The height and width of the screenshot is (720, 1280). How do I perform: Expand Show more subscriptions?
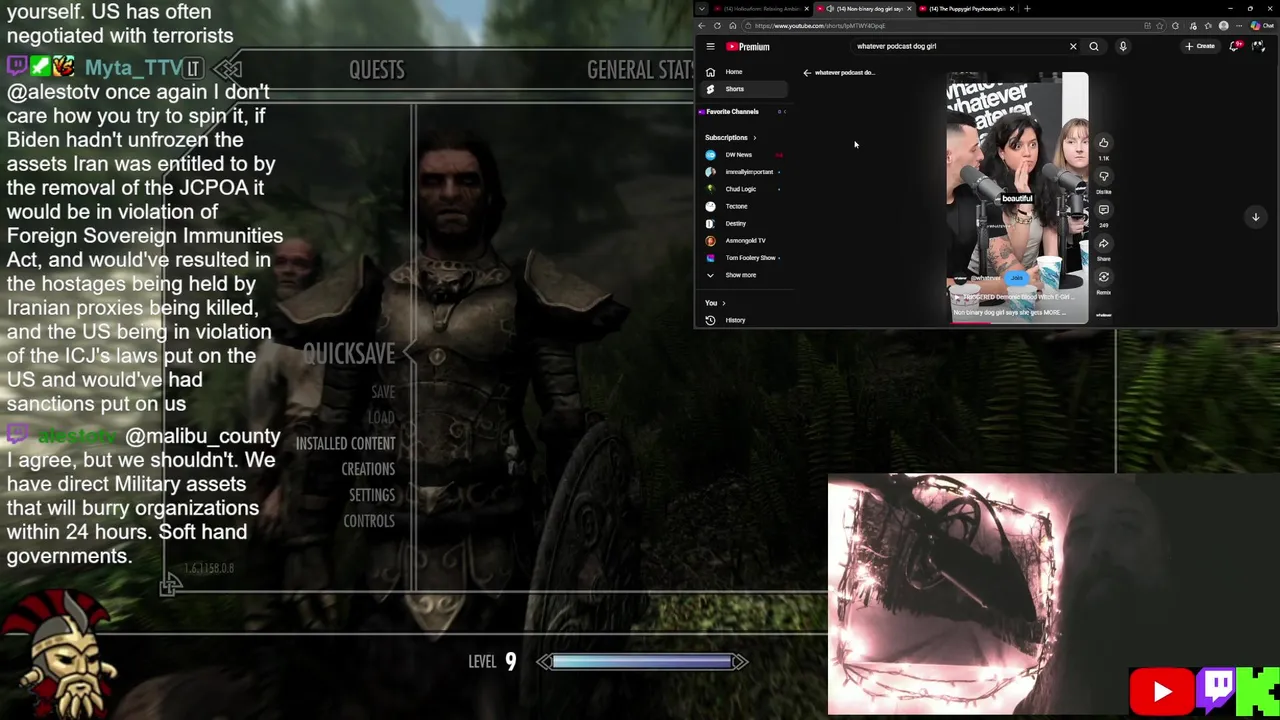[740, 275]
